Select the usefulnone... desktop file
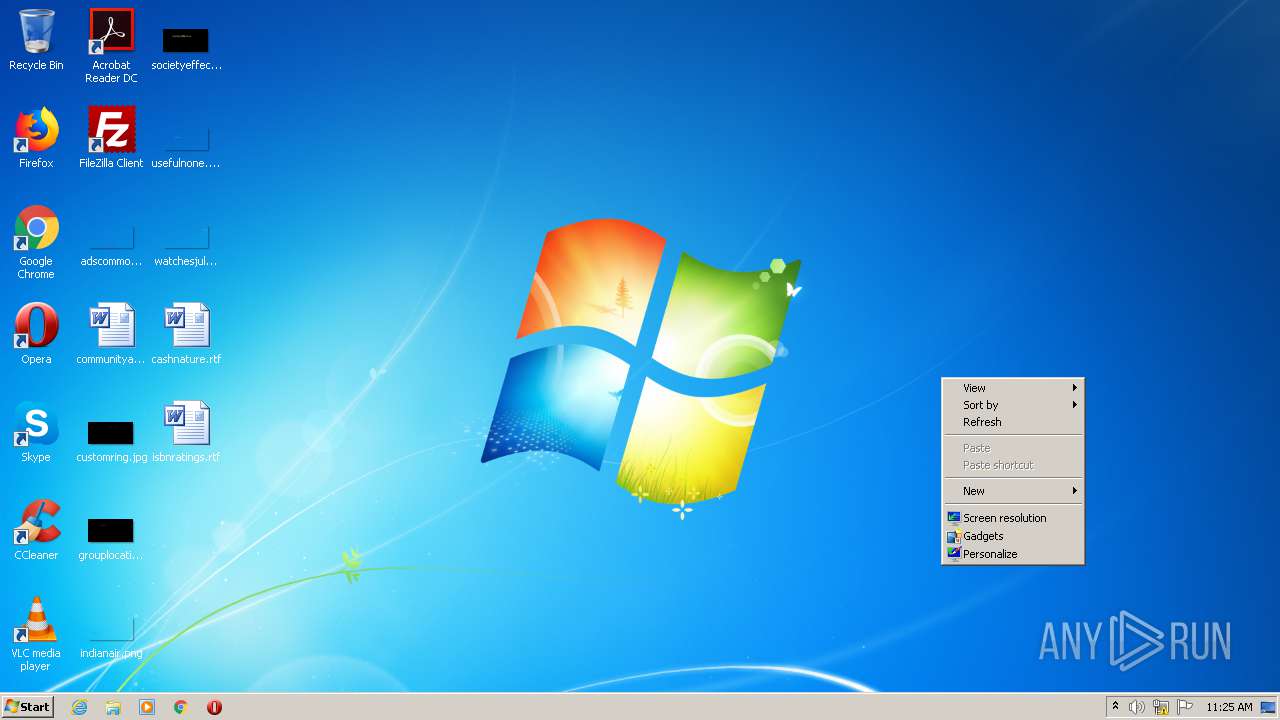 pos(186,146)
